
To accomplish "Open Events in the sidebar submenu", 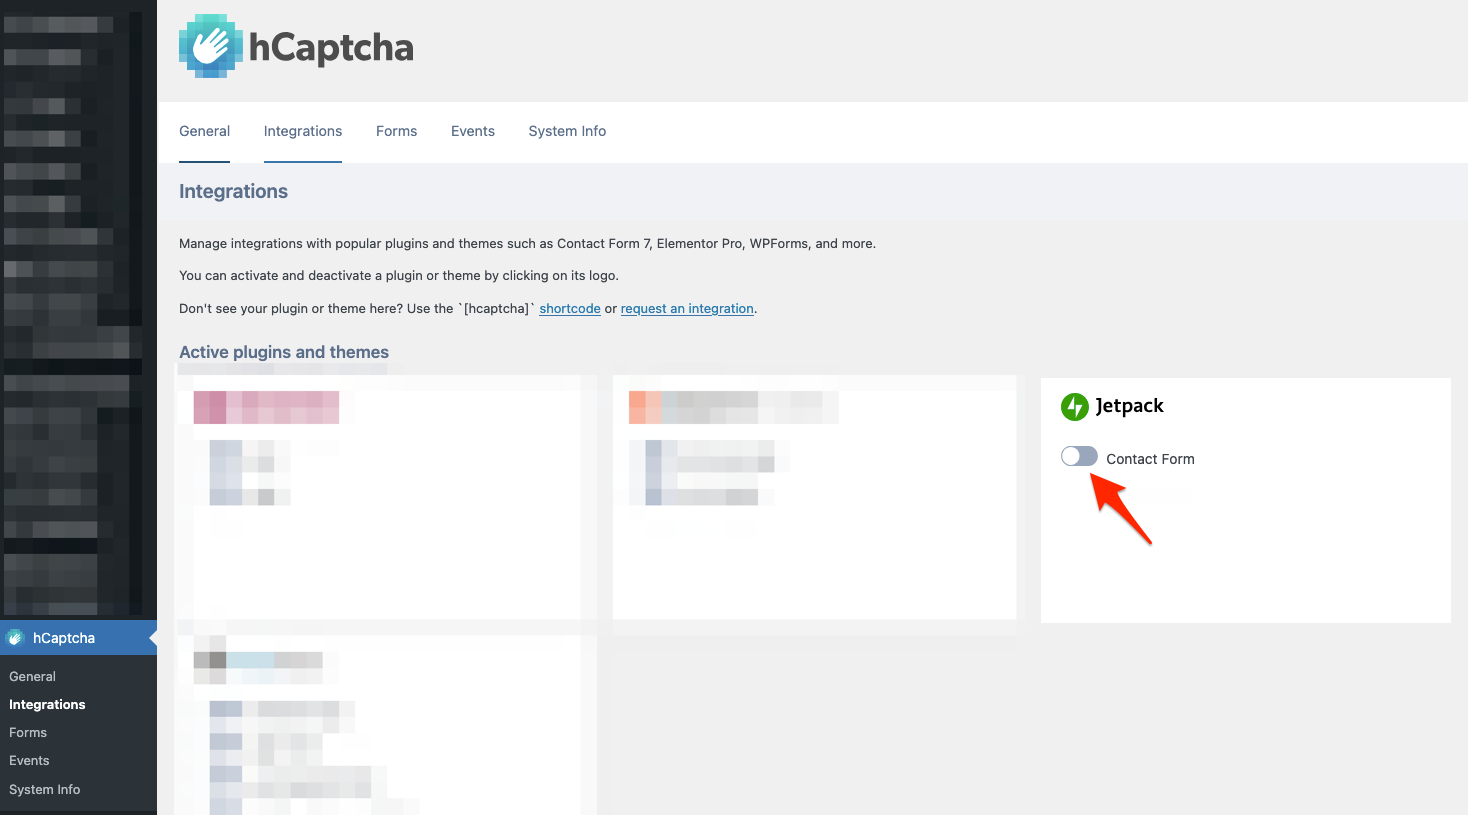I will [29, 761].
